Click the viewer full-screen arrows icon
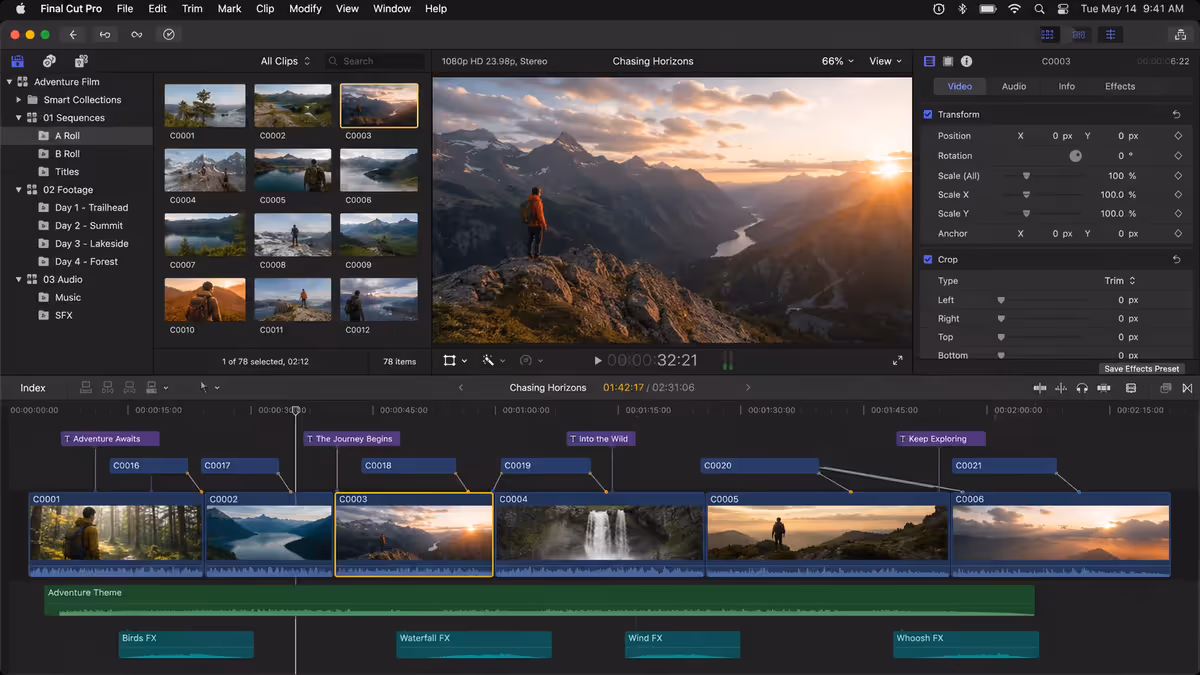Viewport: 1200px width, 675px height. 898,361
